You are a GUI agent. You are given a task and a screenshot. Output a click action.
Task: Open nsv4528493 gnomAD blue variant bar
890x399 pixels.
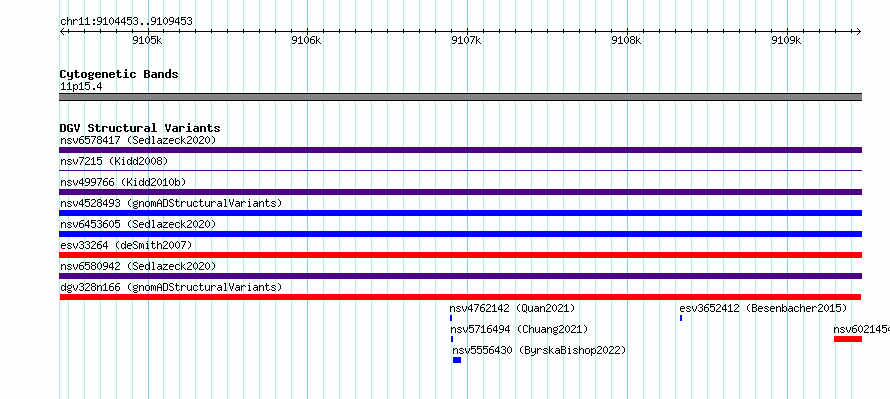460,213
